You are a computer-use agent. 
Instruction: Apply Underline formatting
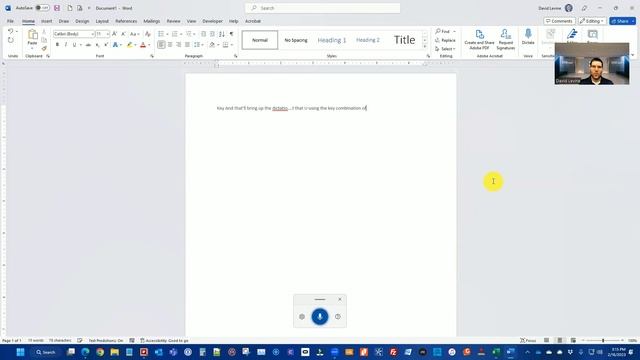[x=74, y=44]
